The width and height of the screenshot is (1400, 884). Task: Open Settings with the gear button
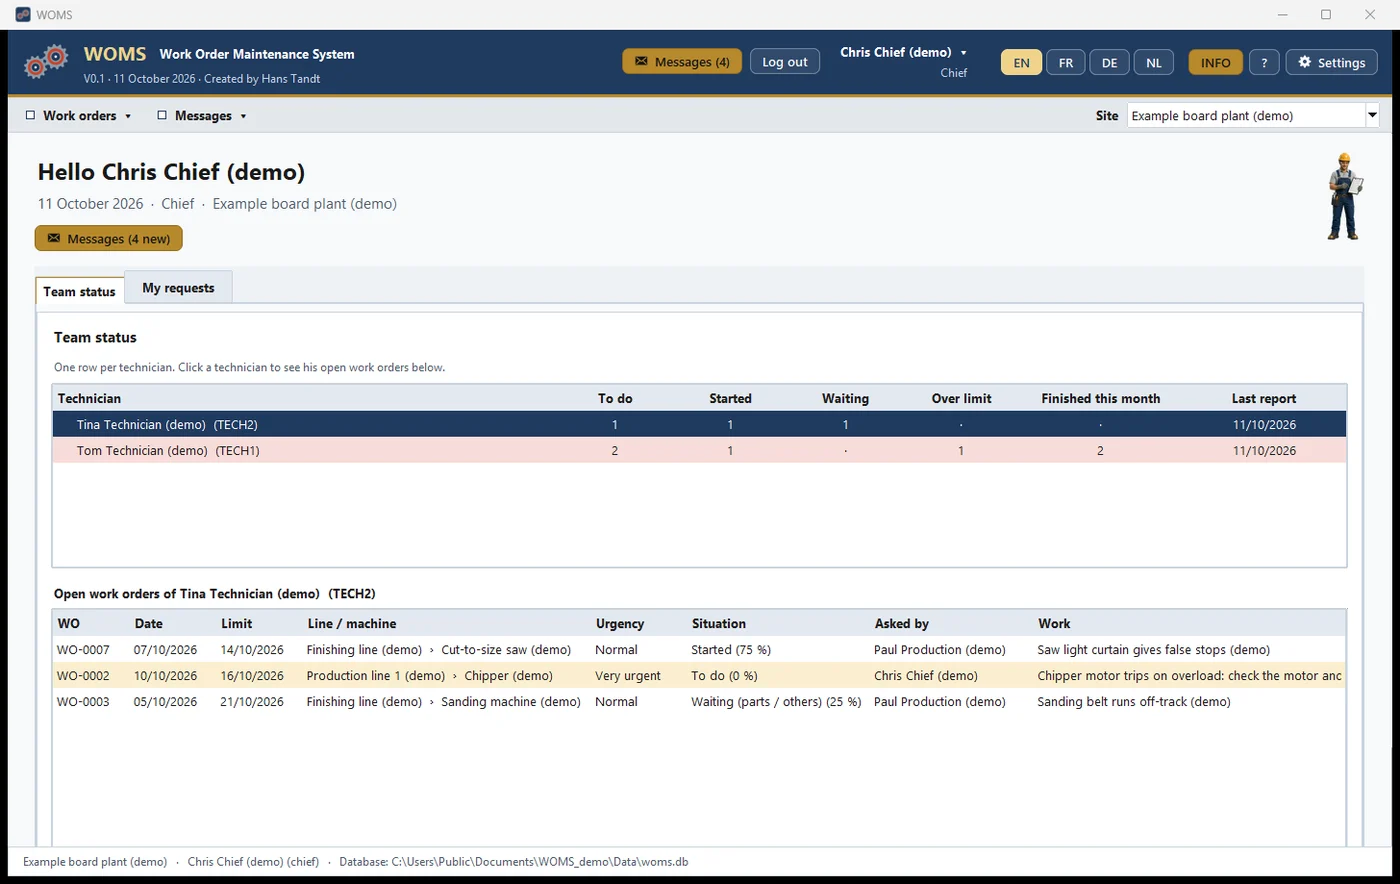coord(1332,62)
